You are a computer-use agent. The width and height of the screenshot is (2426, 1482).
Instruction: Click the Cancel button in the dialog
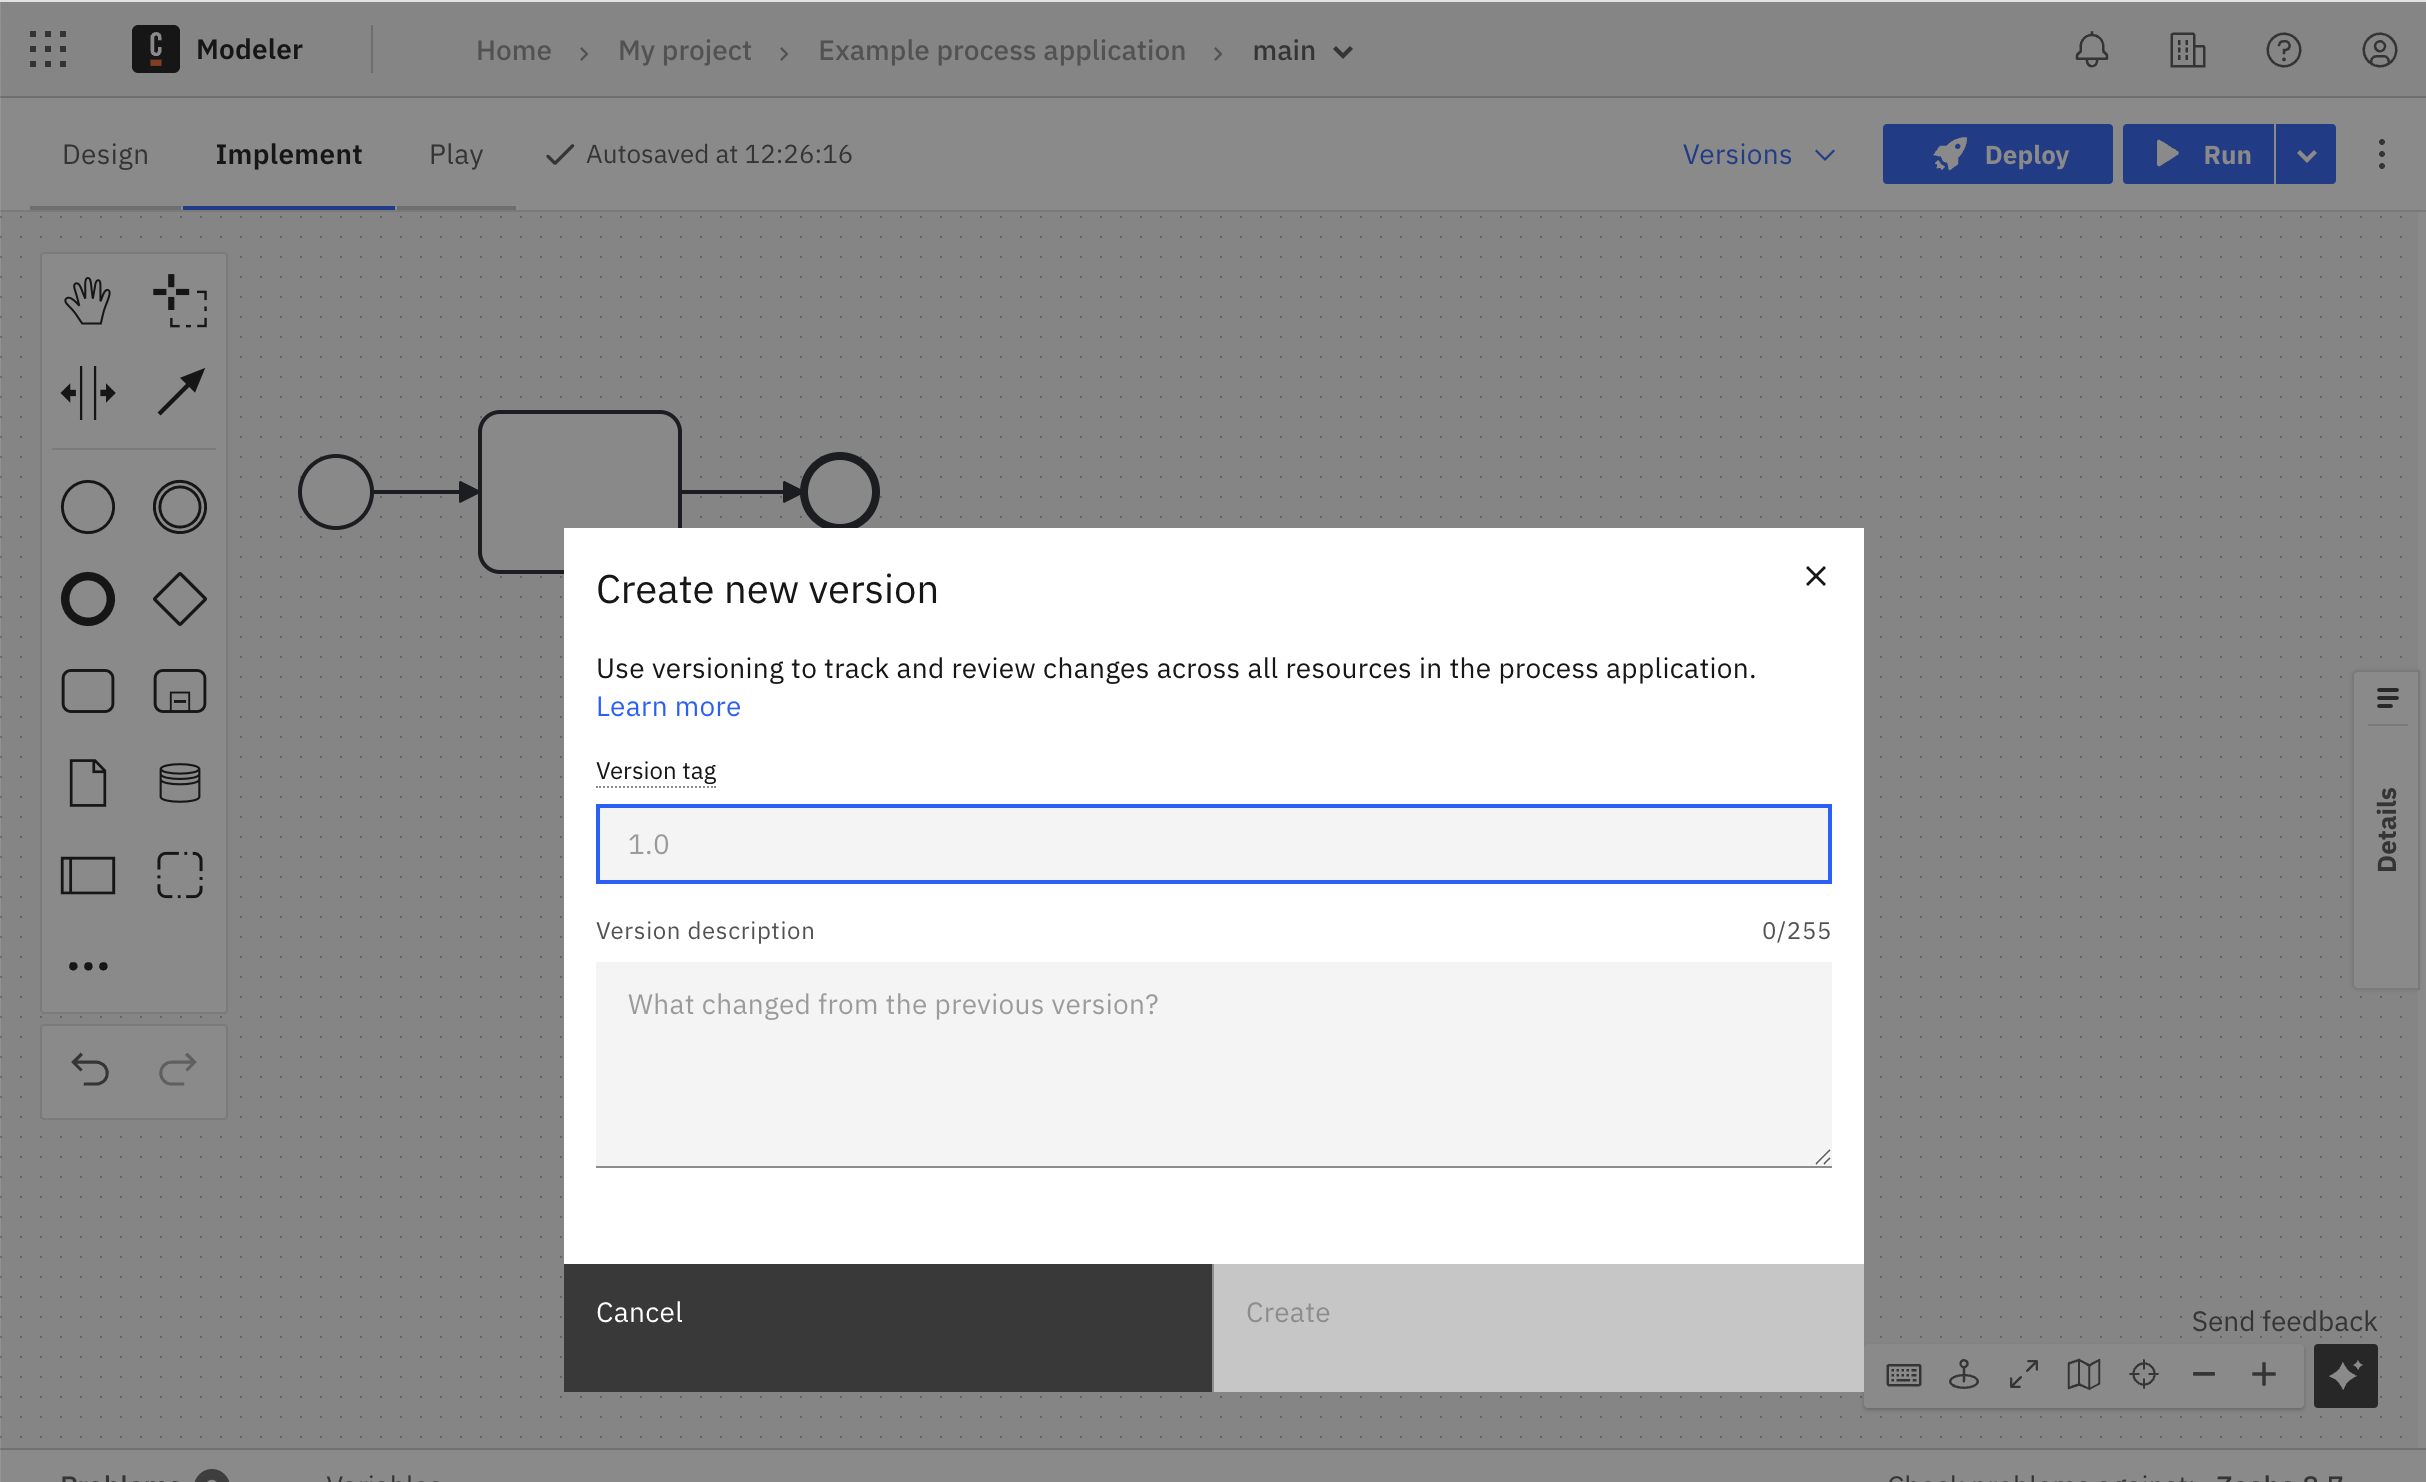point(887,1312)
